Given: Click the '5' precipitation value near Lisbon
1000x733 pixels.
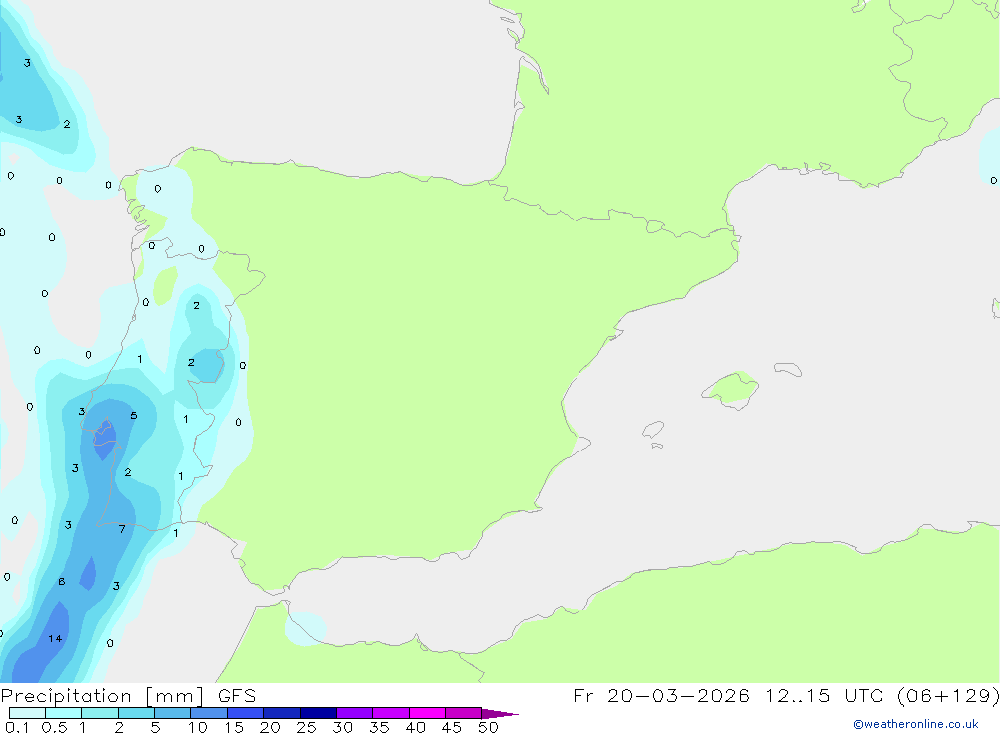Looking at the screenshot, I should tap(133, 415).
